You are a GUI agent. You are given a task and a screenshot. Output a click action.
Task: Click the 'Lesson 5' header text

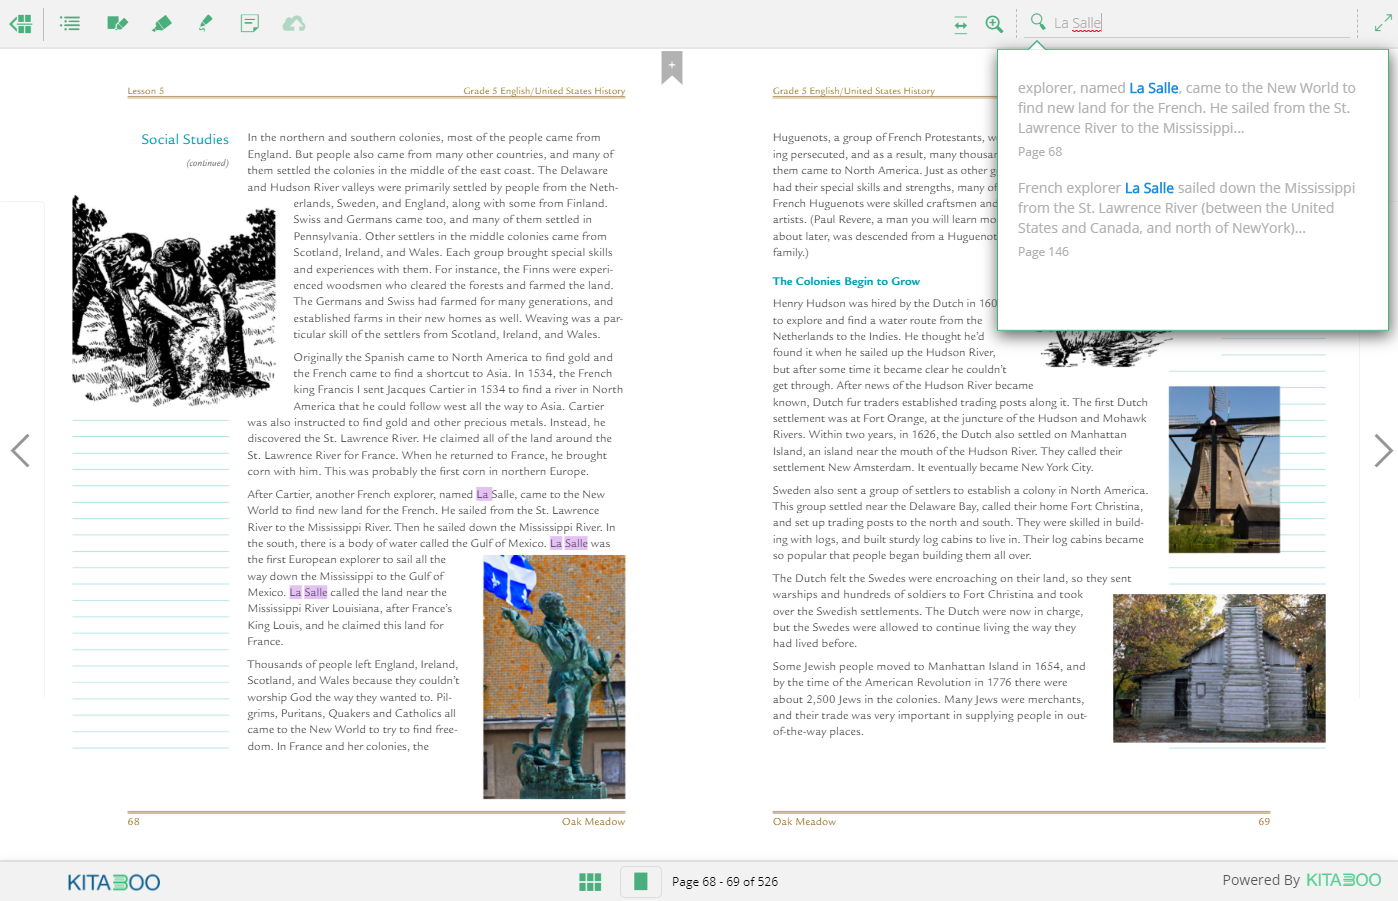[x=146, y=91]
